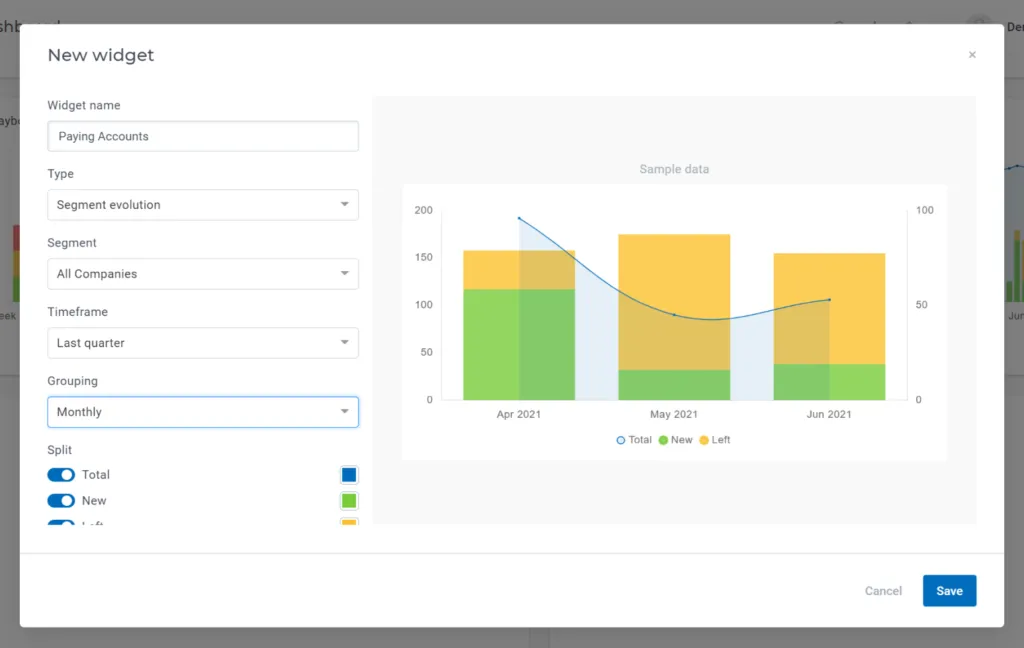
Task: Expand the Timeframe dropdown showing Last quarter
Action: pos(203,343)
